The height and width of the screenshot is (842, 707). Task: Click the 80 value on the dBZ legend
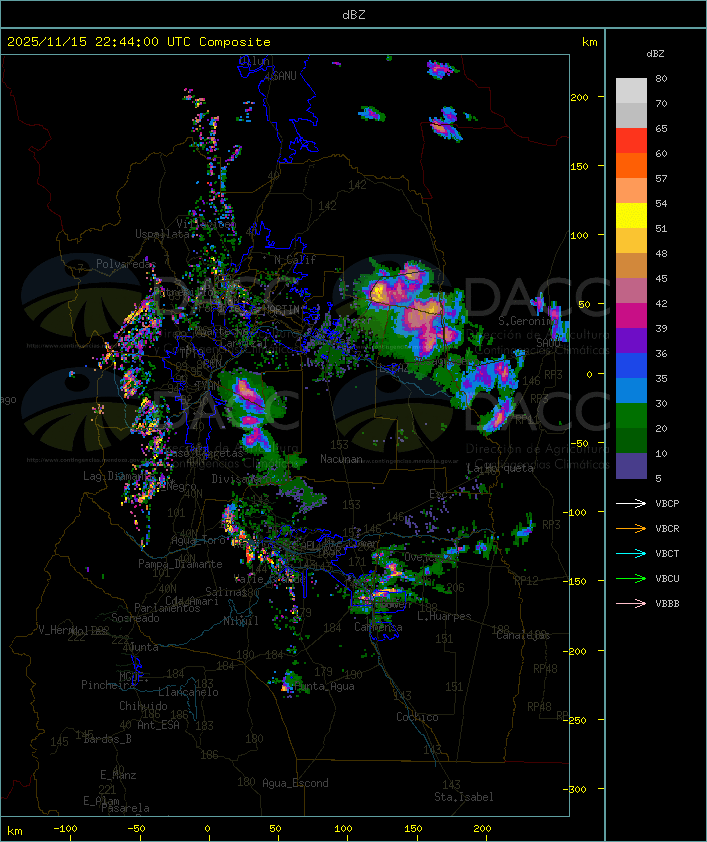pyautogui.click(x=661, y=78)
